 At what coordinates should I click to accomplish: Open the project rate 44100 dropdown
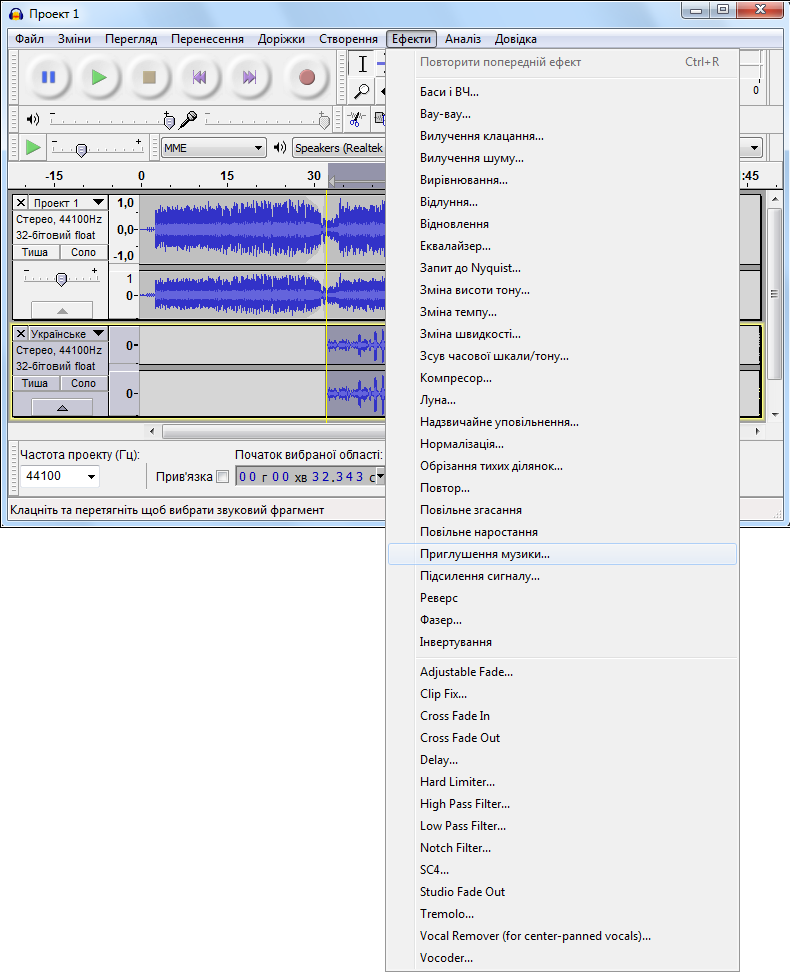point(91,477)
